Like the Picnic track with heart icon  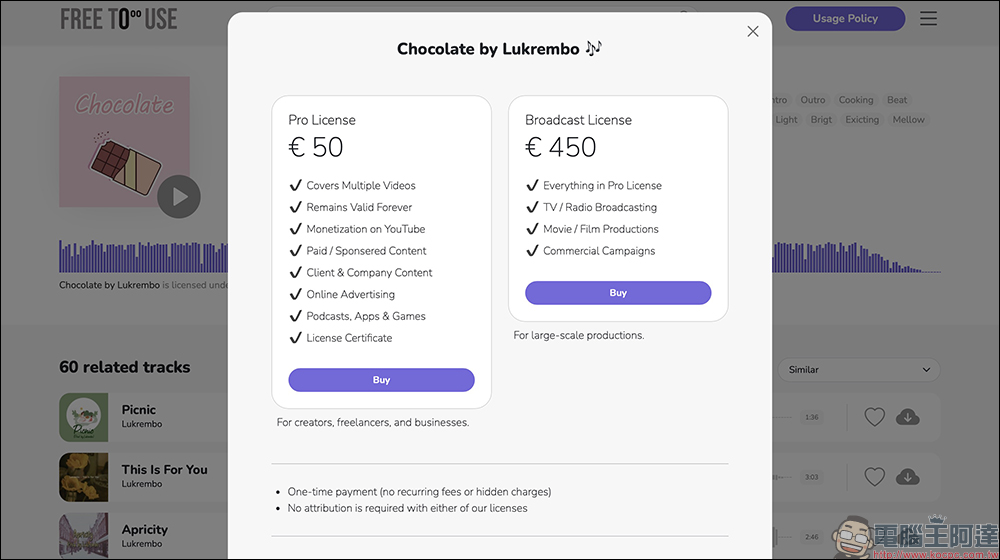click(875, 417)
